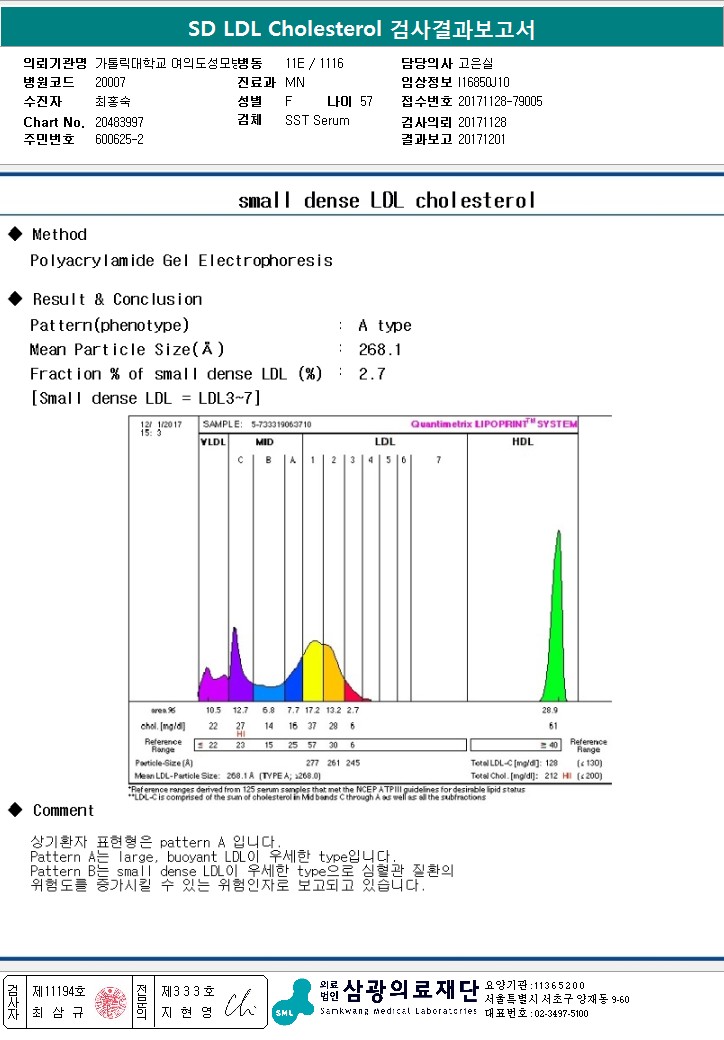Screen dimensions: 724x1040
Task: Select Chart No. value '20483997'
Action: 119,122
